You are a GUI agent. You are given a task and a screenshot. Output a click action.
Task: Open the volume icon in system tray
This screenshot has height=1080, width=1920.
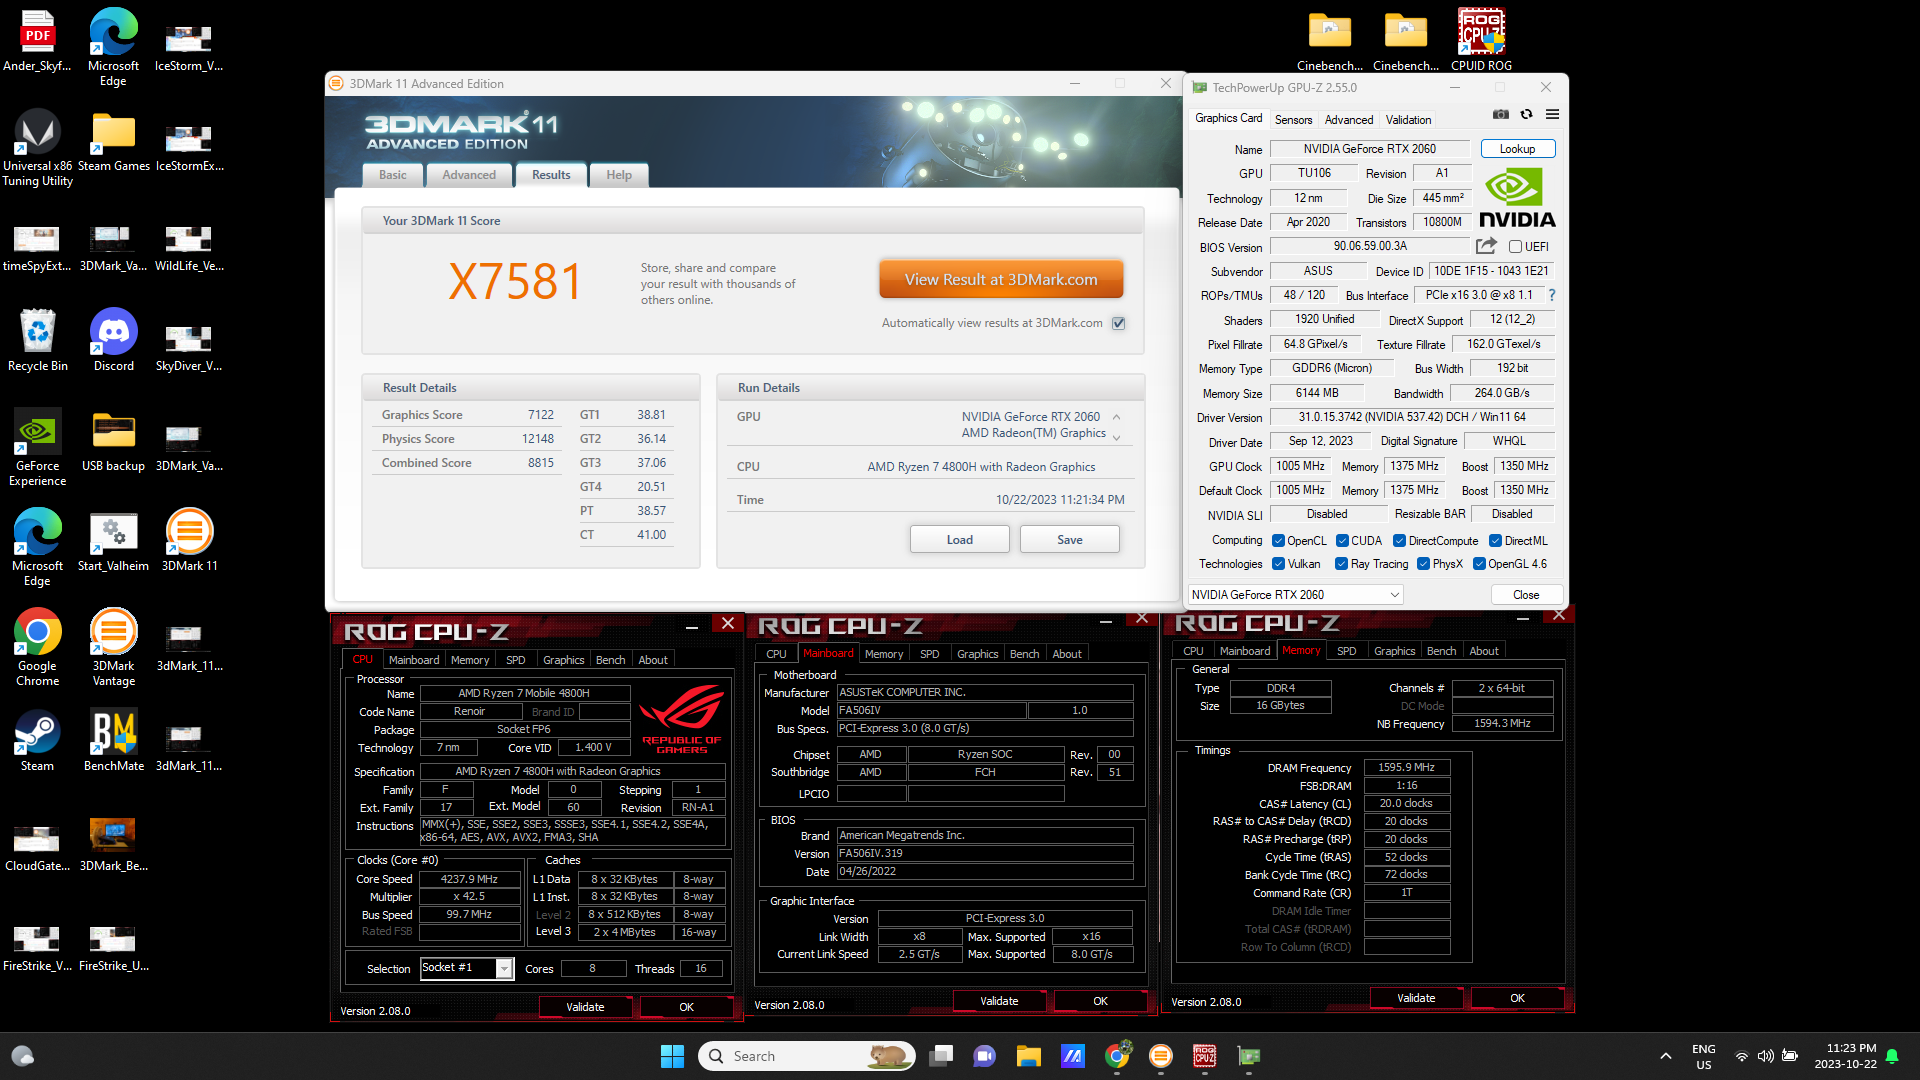tap(1766, 1056)
